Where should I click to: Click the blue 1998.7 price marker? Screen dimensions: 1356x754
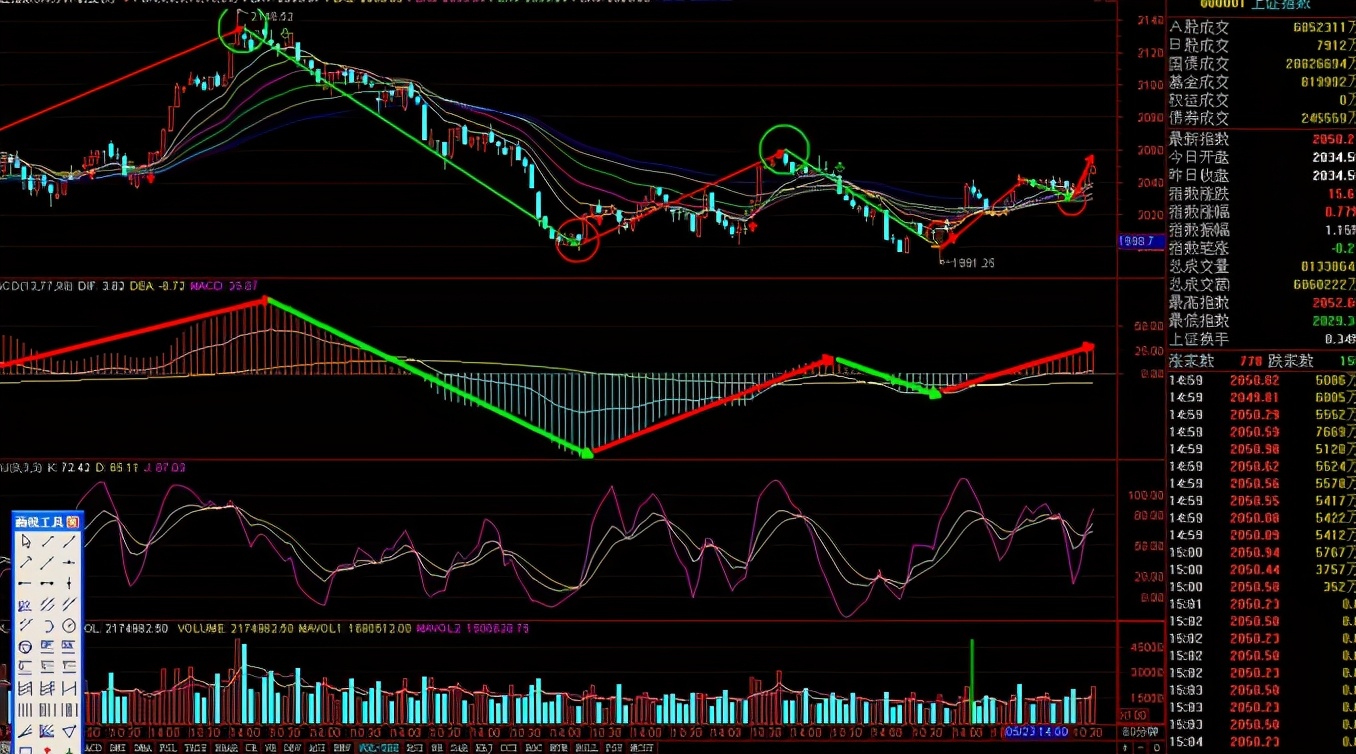1136,241
